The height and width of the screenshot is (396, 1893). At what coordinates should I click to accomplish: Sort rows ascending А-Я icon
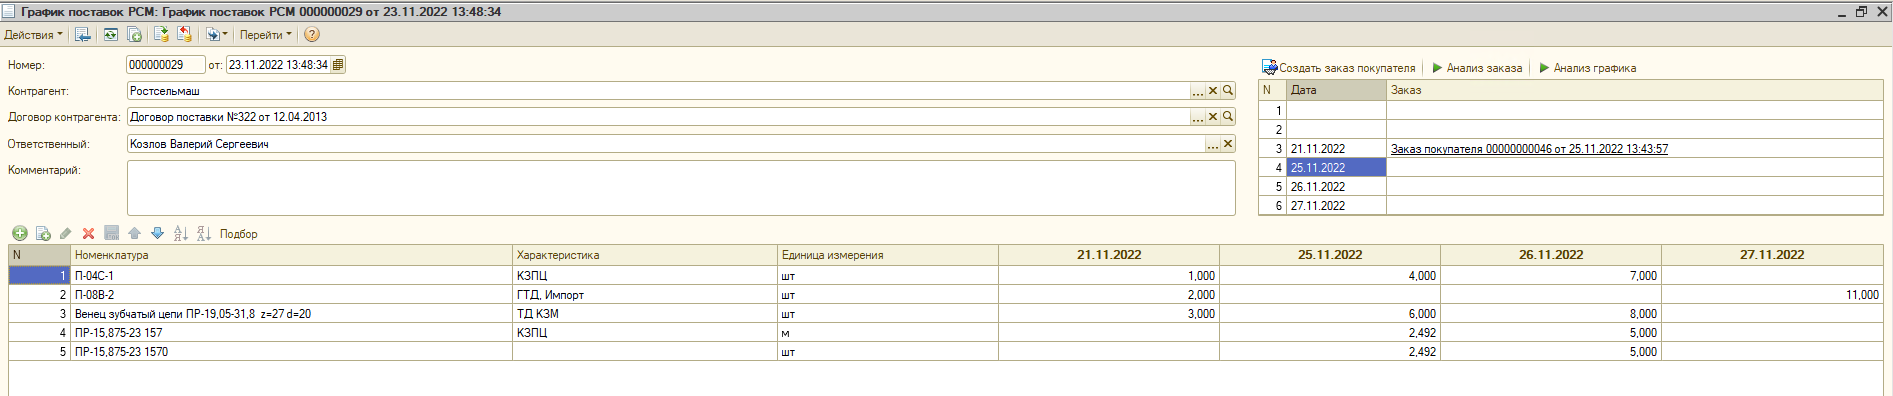pyautogui.click(x=181, y=234)
